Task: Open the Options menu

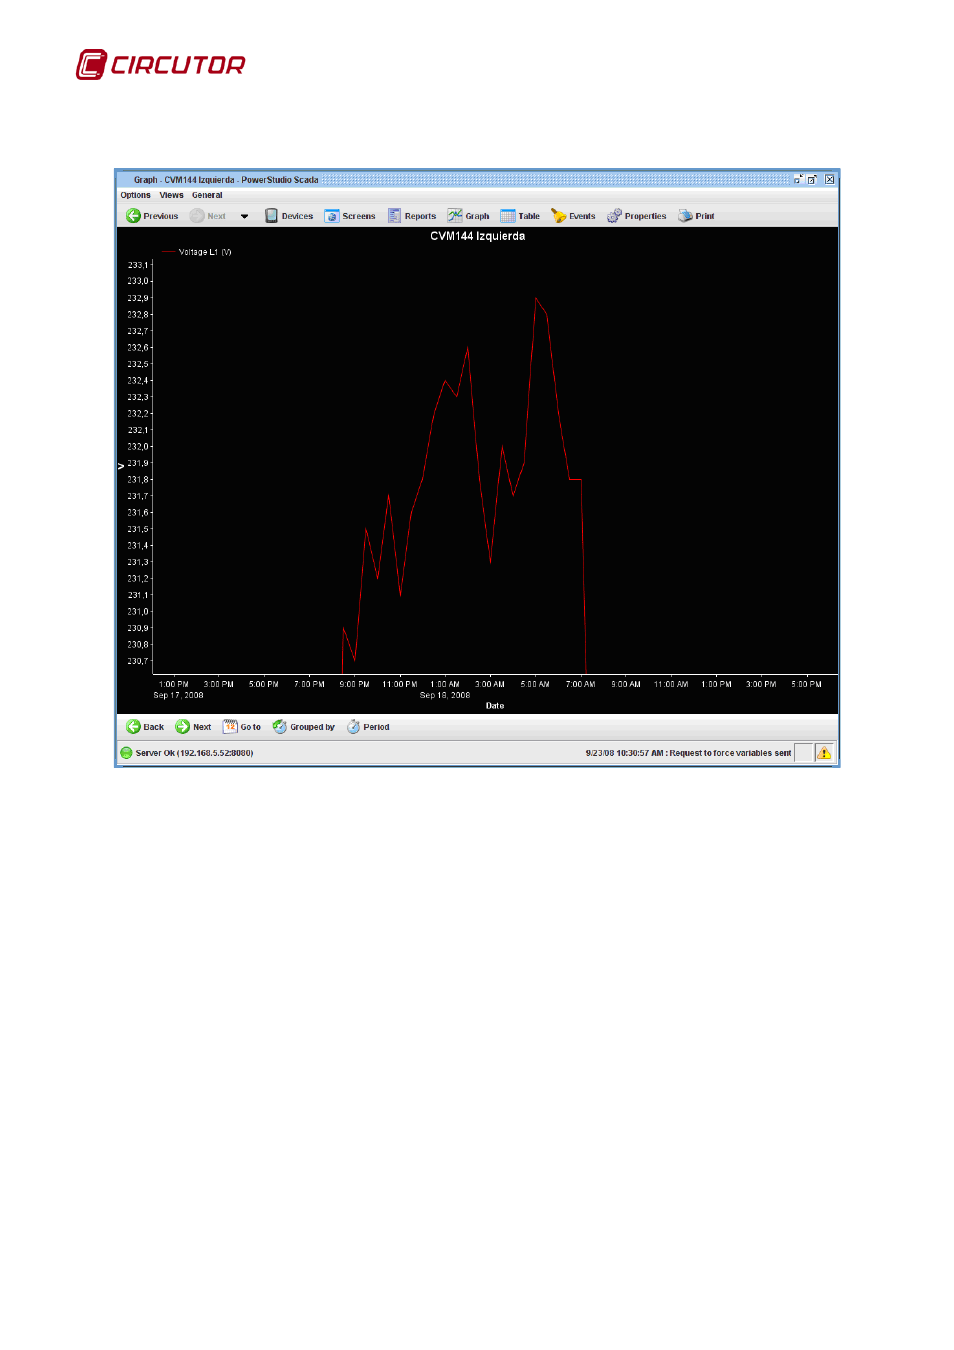Action: click(136, 195)
